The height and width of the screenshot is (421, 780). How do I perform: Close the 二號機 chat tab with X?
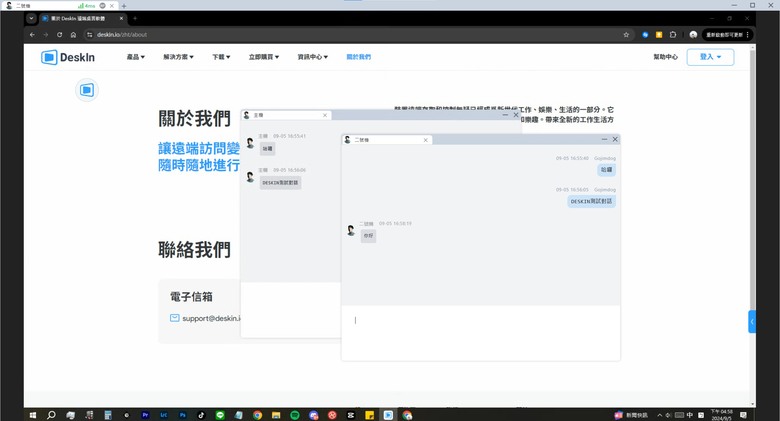(x=426, y=140)
